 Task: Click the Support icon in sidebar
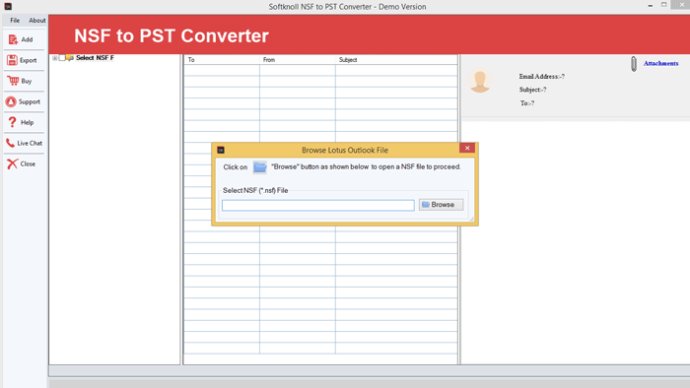[x=11, y=102]
